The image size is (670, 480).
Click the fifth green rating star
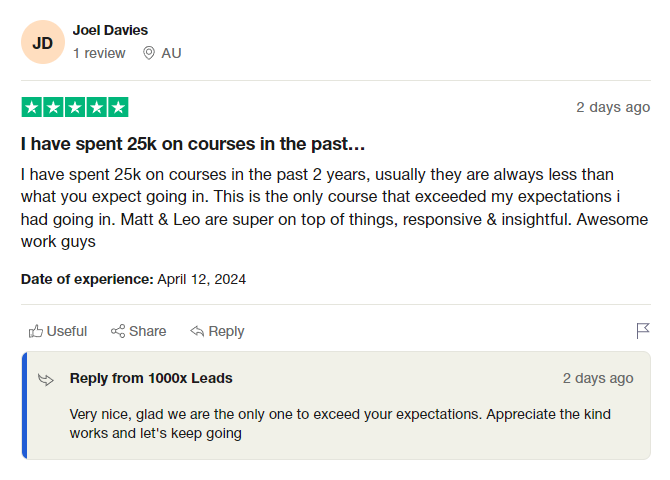pos(118,107)
